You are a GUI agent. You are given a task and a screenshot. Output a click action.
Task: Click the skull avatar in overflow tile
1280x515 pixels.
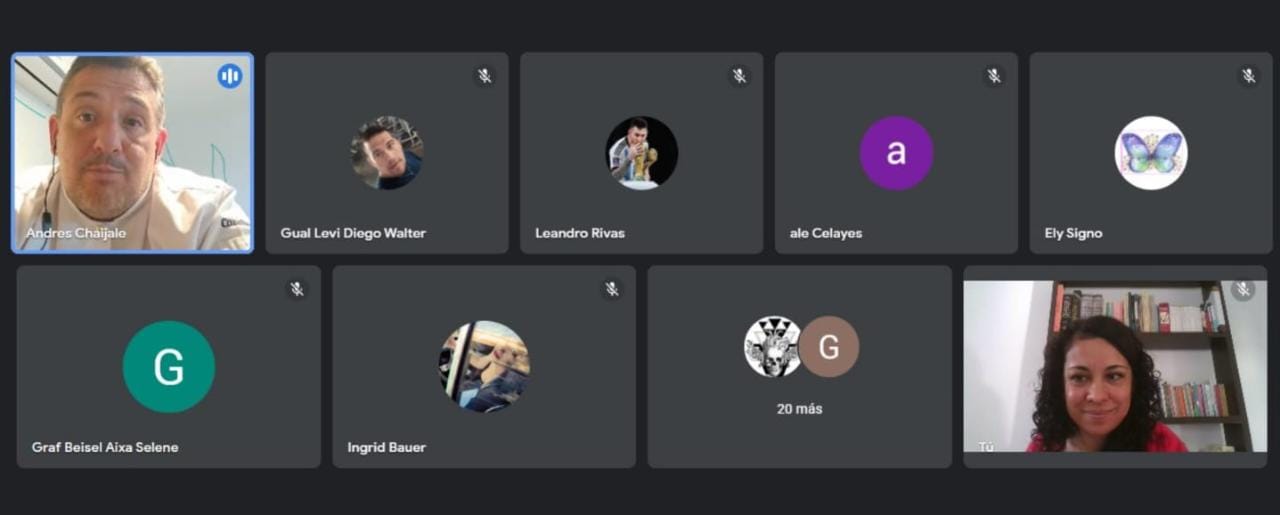coord(773,347)
